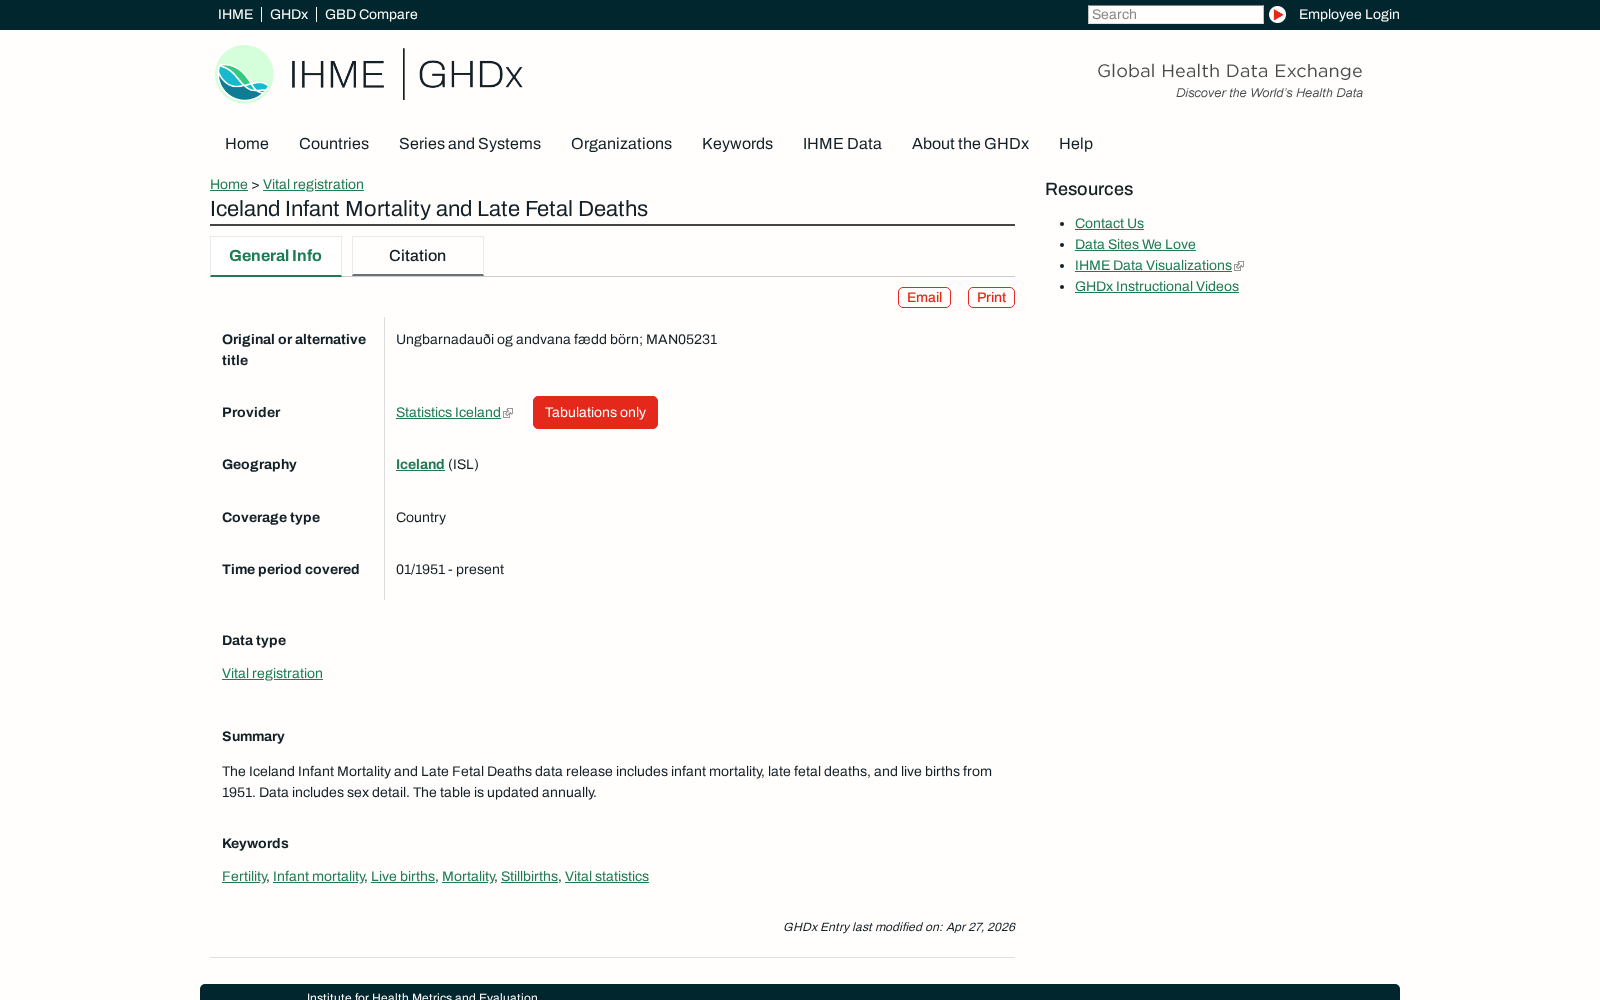Viewport: 1600px width, 1000px height.
Task: Click the Home breadcrumb link
Action: tap(229, 184)
